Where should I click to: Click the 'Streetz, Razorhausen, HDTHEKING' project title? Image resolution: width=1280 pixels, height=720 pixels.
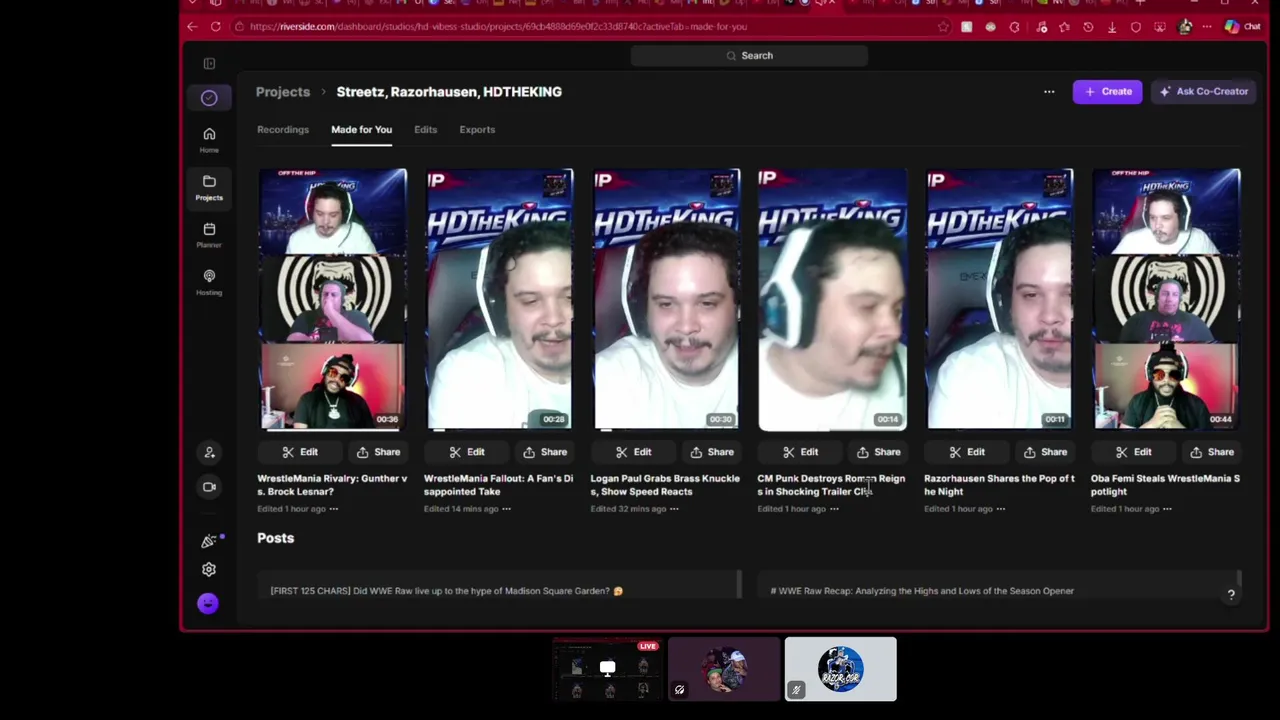click(x=449, y=92)
